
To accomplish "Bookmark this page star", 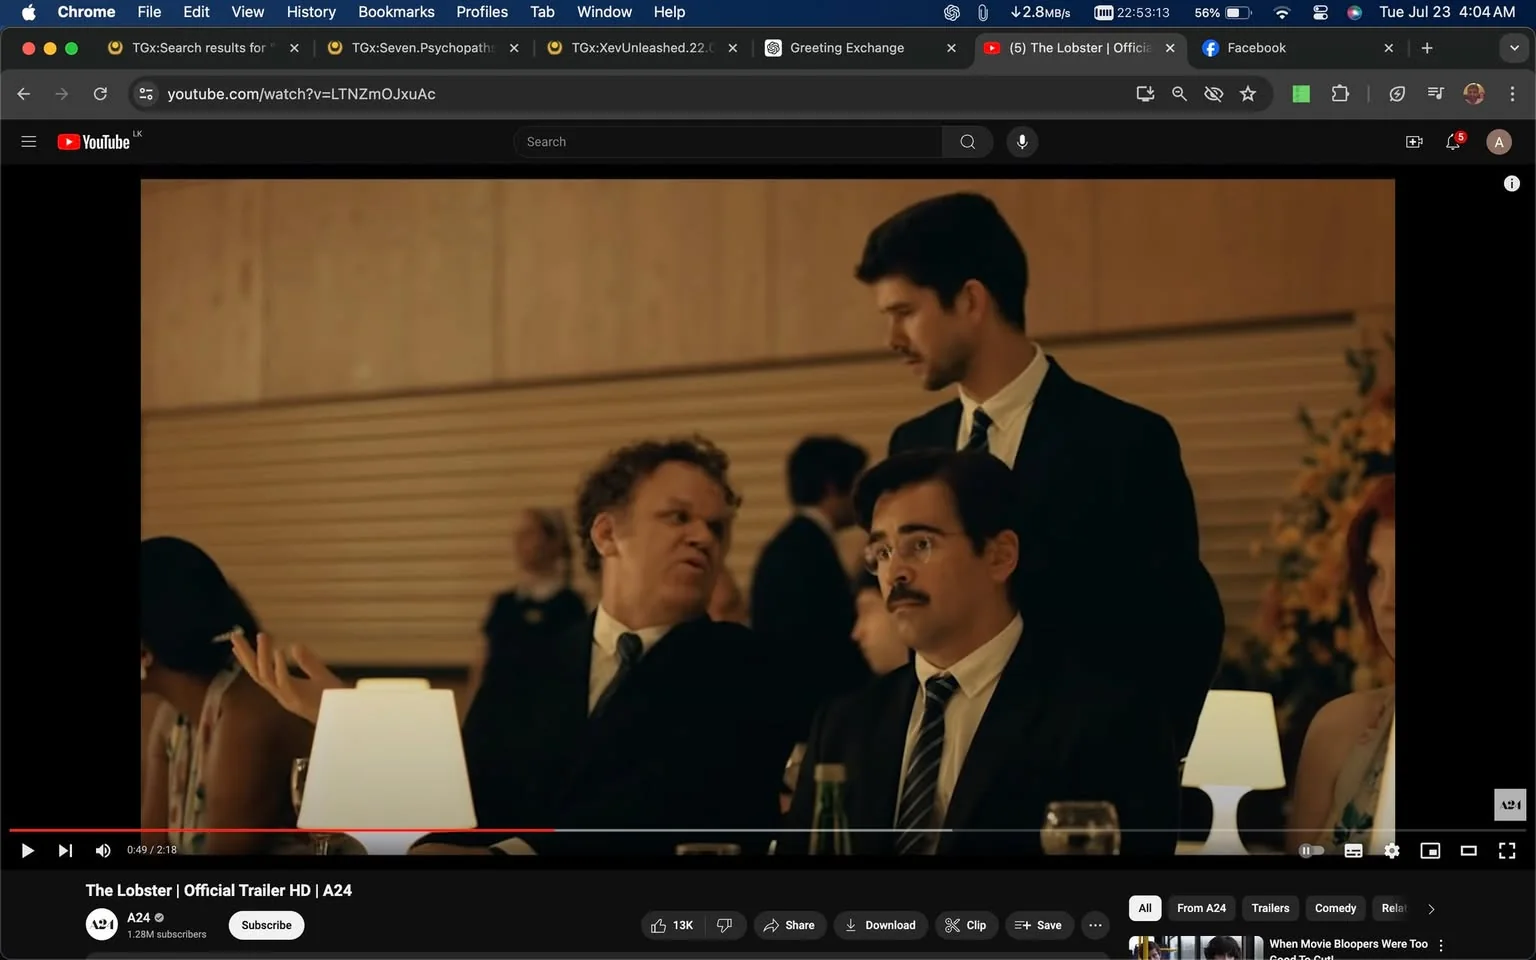I will click(x=1248, y=94).
